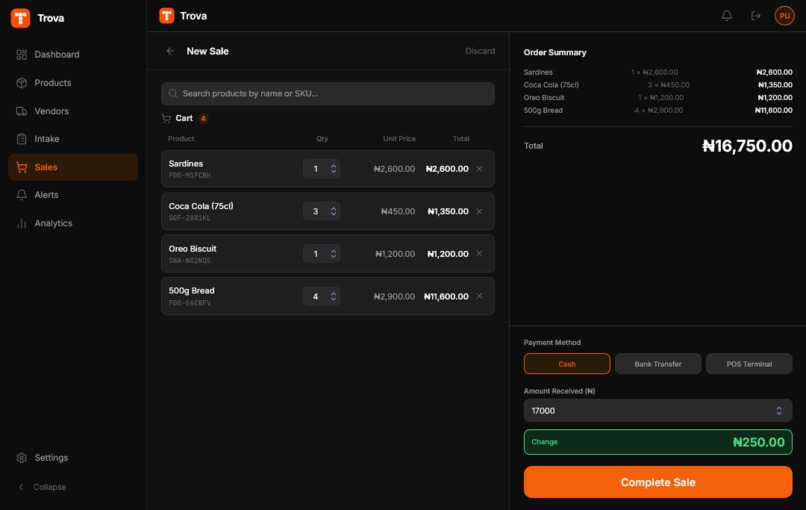Click the Intake clipboard icon
Viewport: 806px width, 510px height.
tap(22, 139)
